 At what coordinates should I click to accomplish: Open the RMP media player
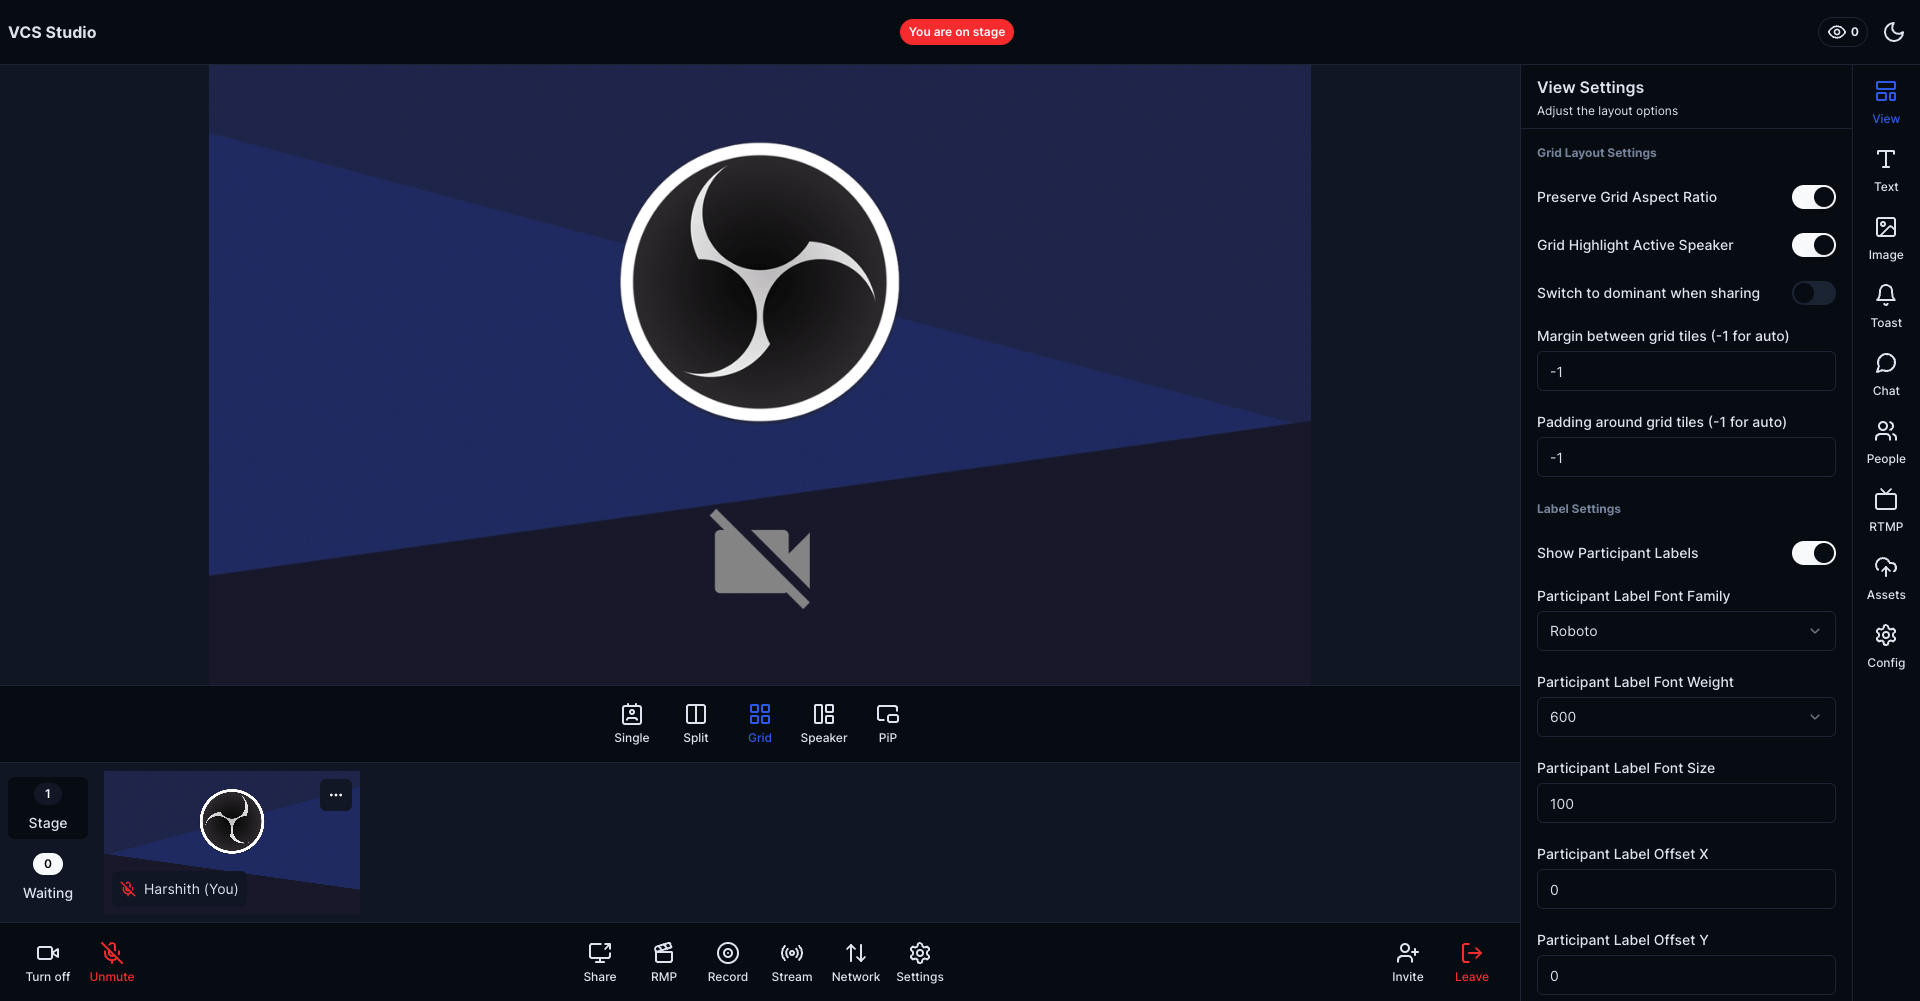pyautogui.click(x=664, y=962)
